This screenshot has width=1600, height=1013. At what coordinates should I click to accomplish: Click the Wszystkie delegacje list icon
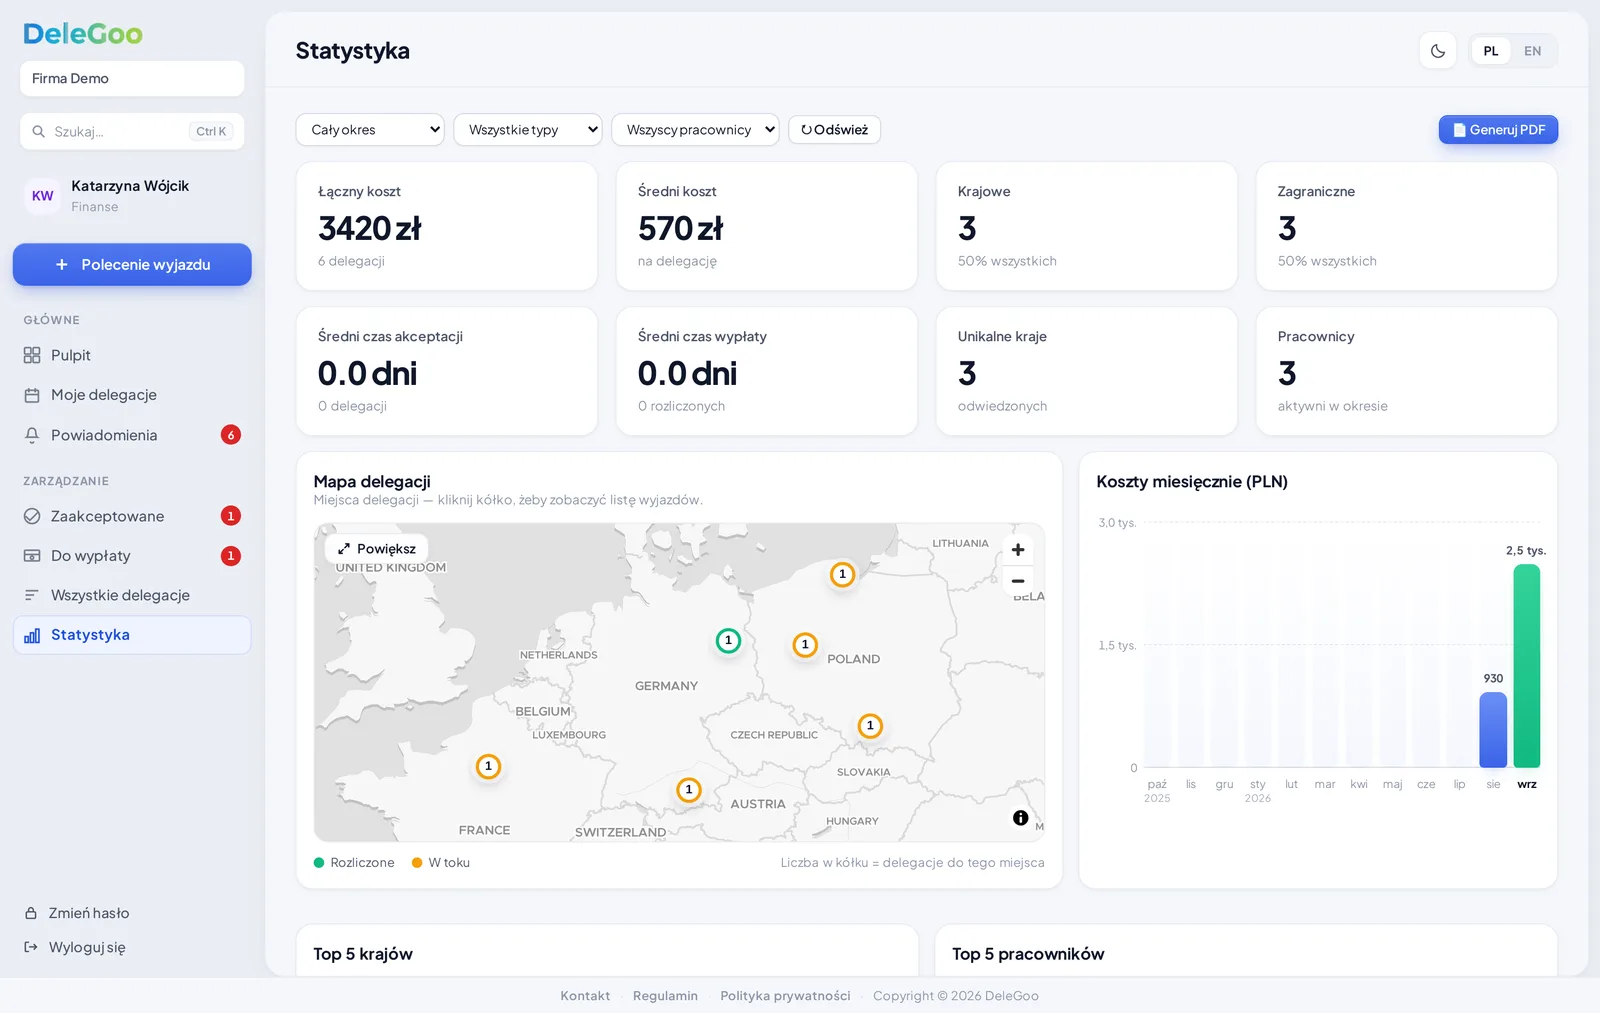[x=32, y=595]
